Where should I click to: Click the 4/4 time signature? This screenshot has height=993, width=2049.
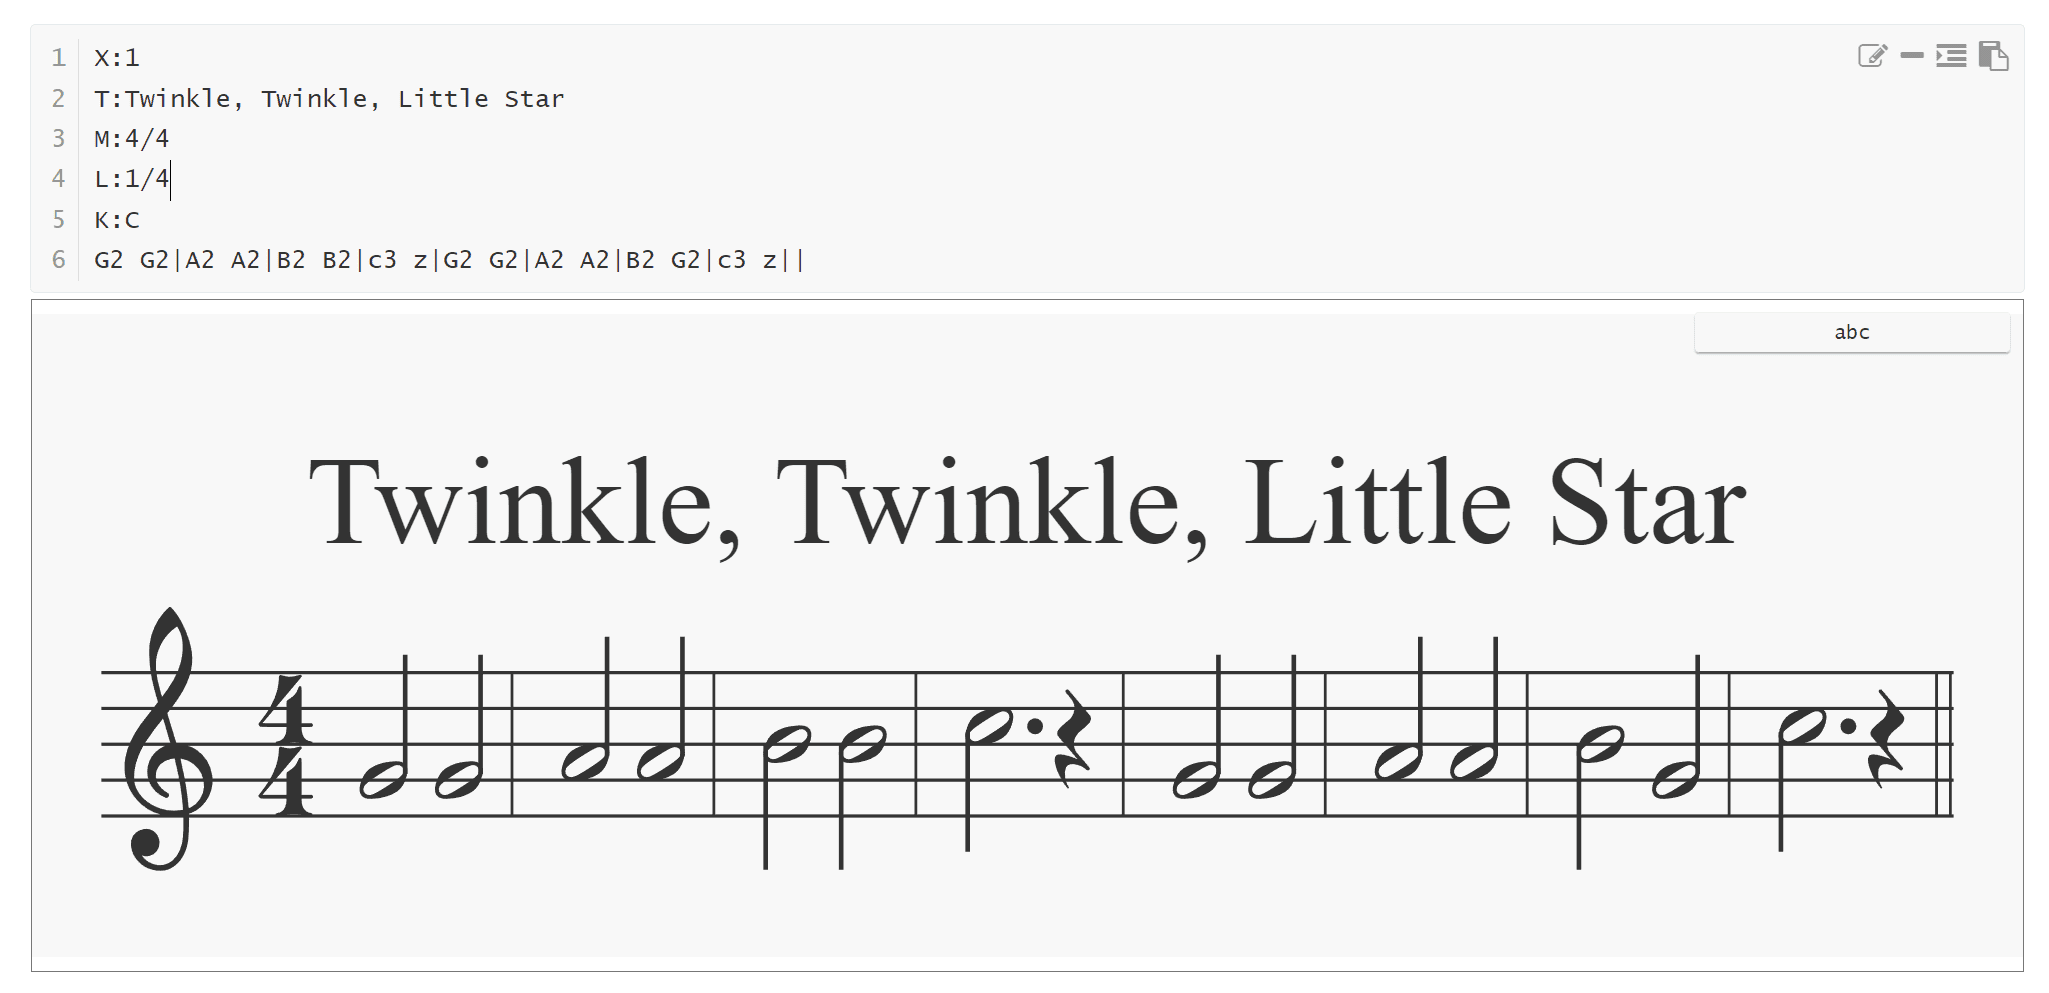pyautogui.click(x=286, y=745)
